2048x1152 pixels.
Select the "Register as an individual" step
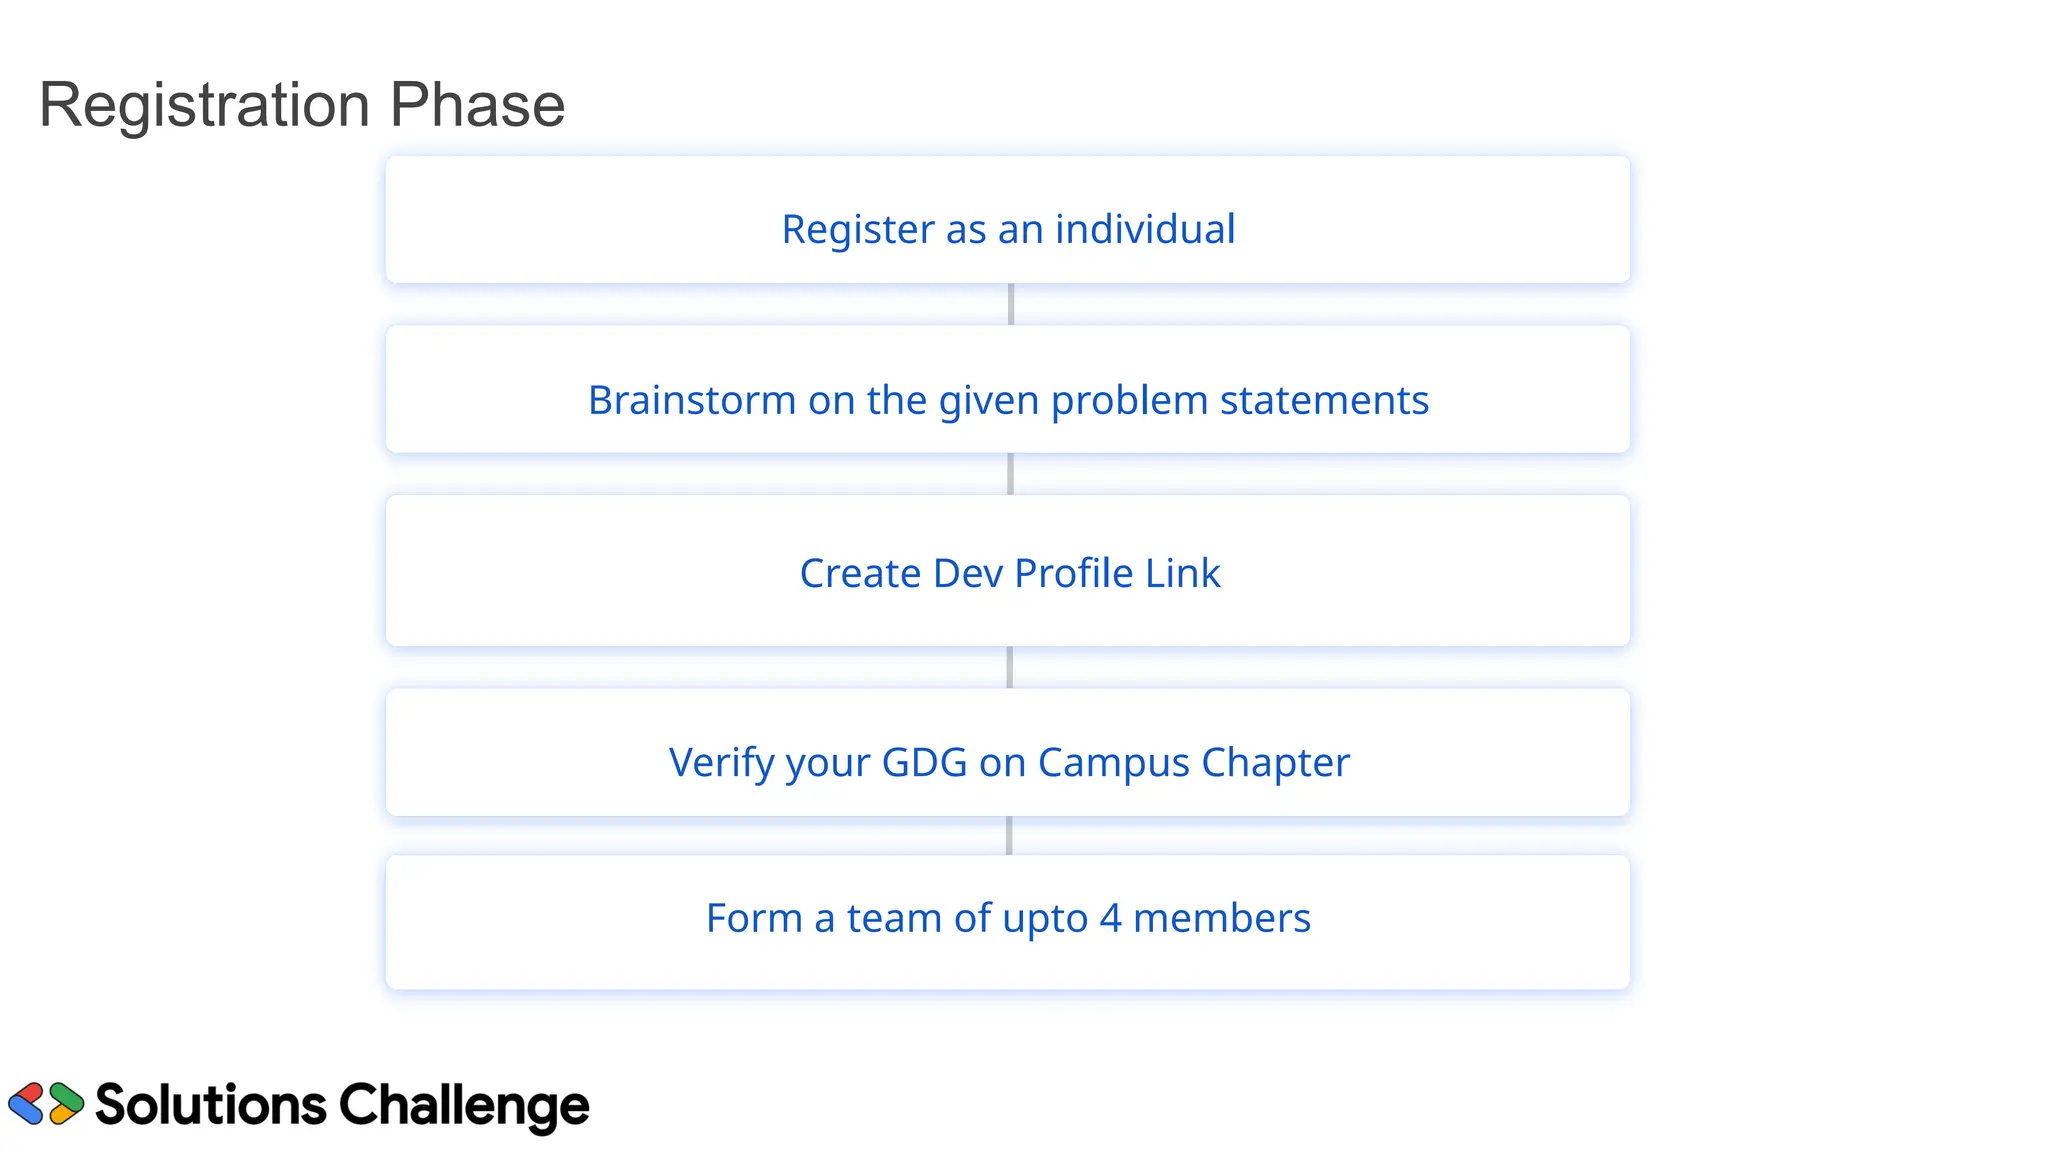pos(1008,229)
